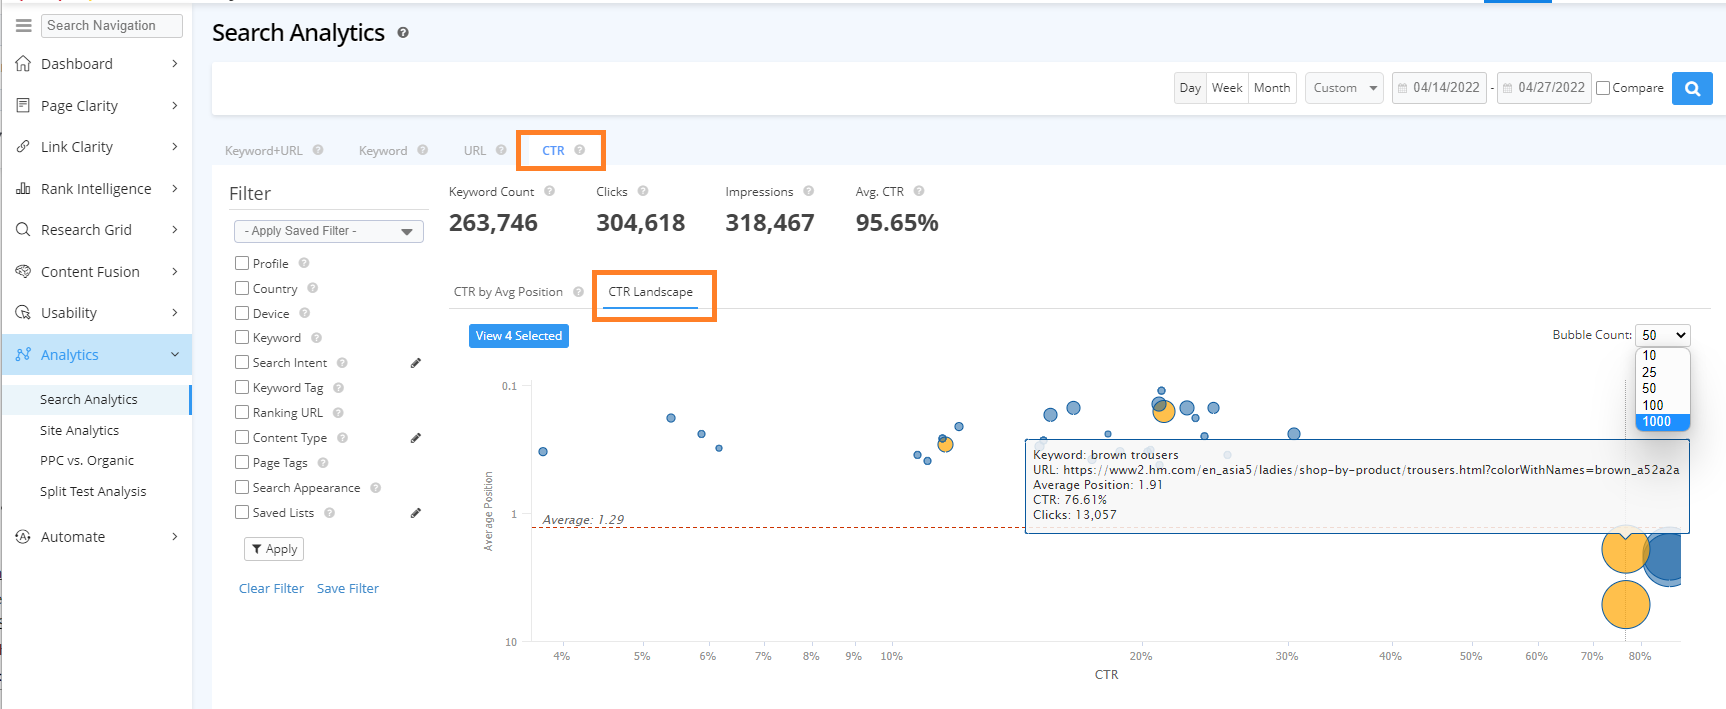Click the help icon beside Avg. CTR

tap(919, 191)
